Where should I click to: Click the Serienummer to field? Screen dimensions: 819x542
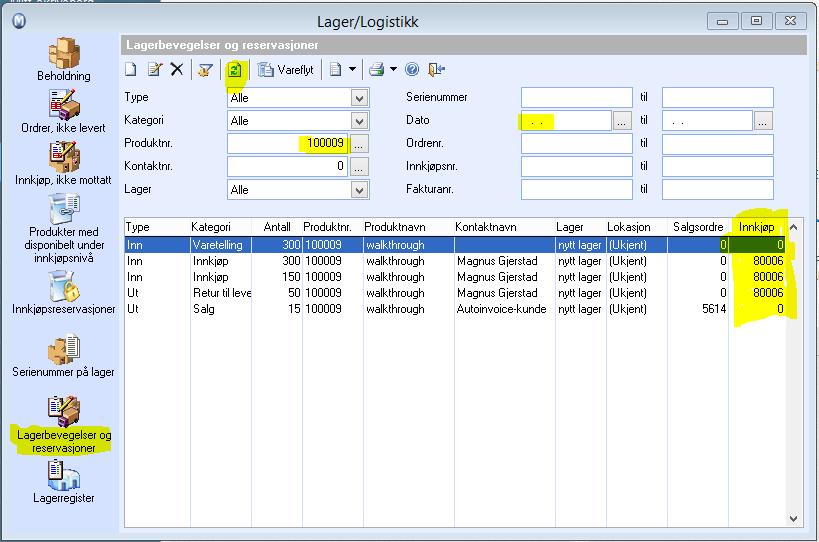[x=718, y=98]
